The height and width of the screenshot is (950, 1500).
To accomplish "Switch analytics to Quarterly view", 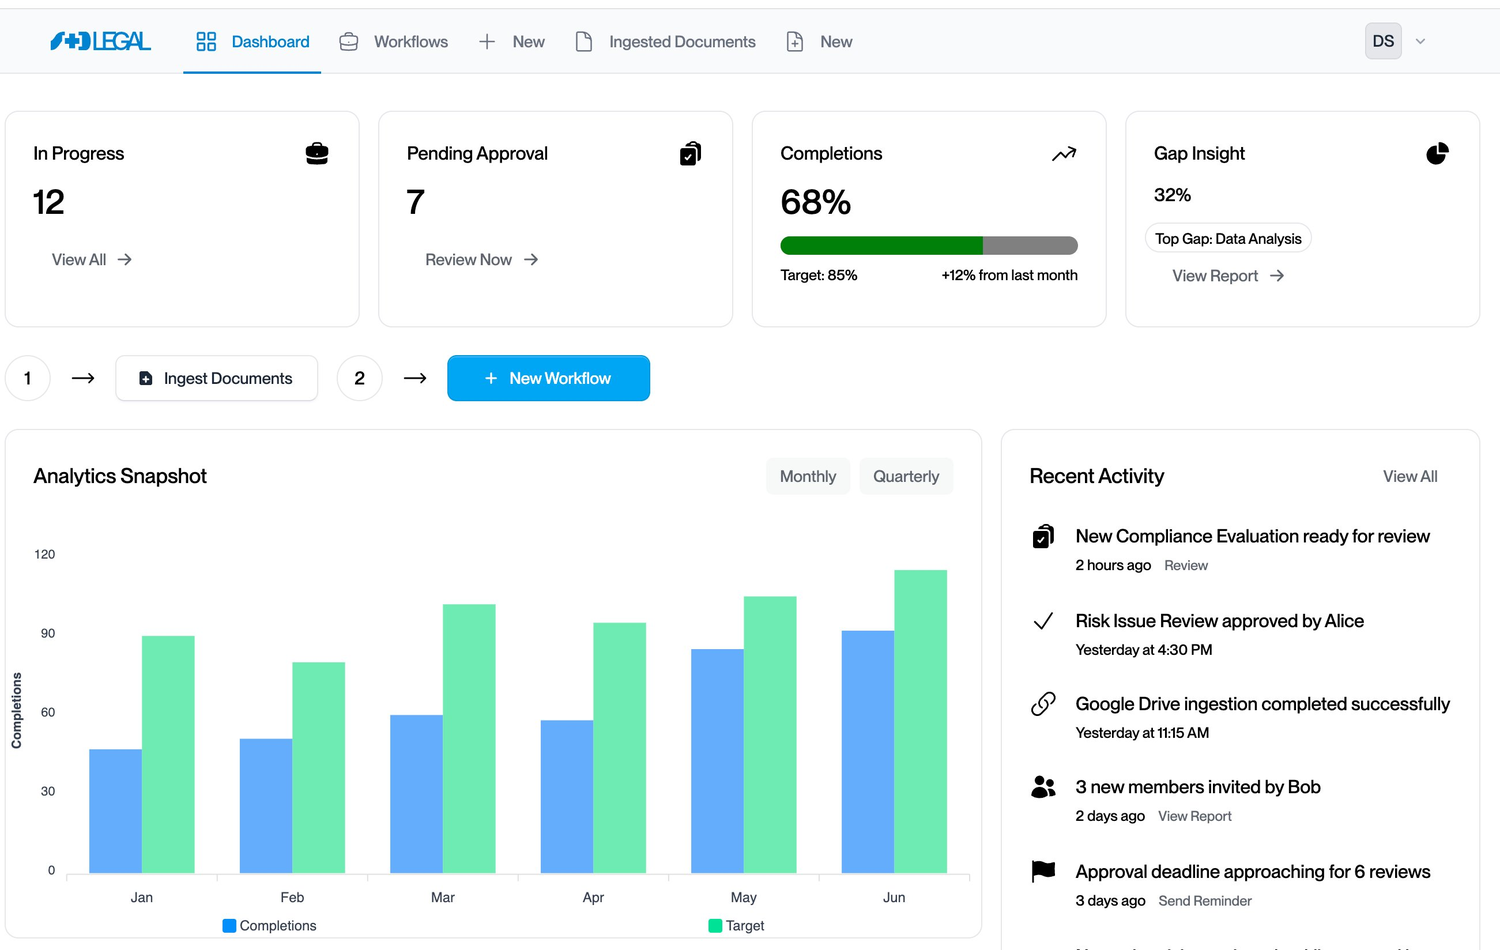I will tap(906, 476).
